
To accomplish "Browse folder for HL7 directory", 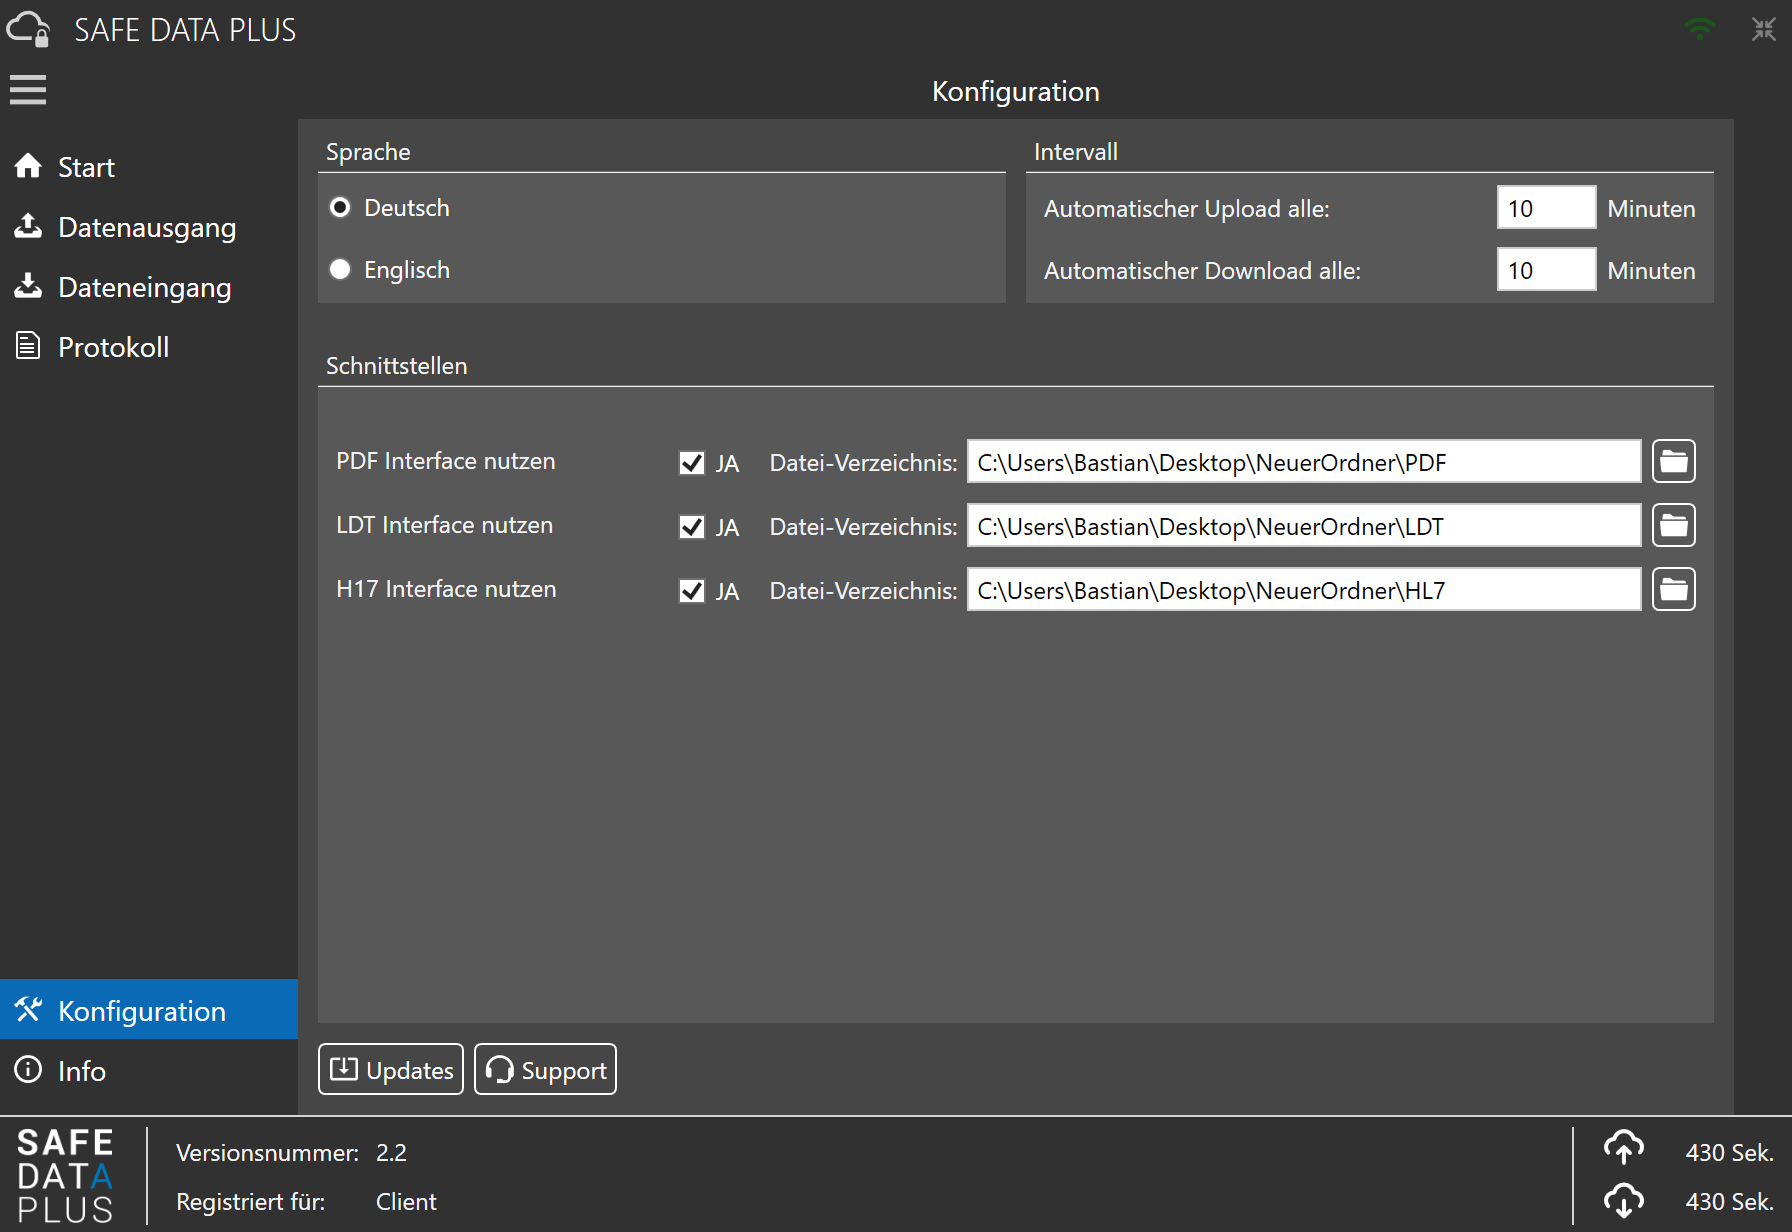I will point(1674,589).
